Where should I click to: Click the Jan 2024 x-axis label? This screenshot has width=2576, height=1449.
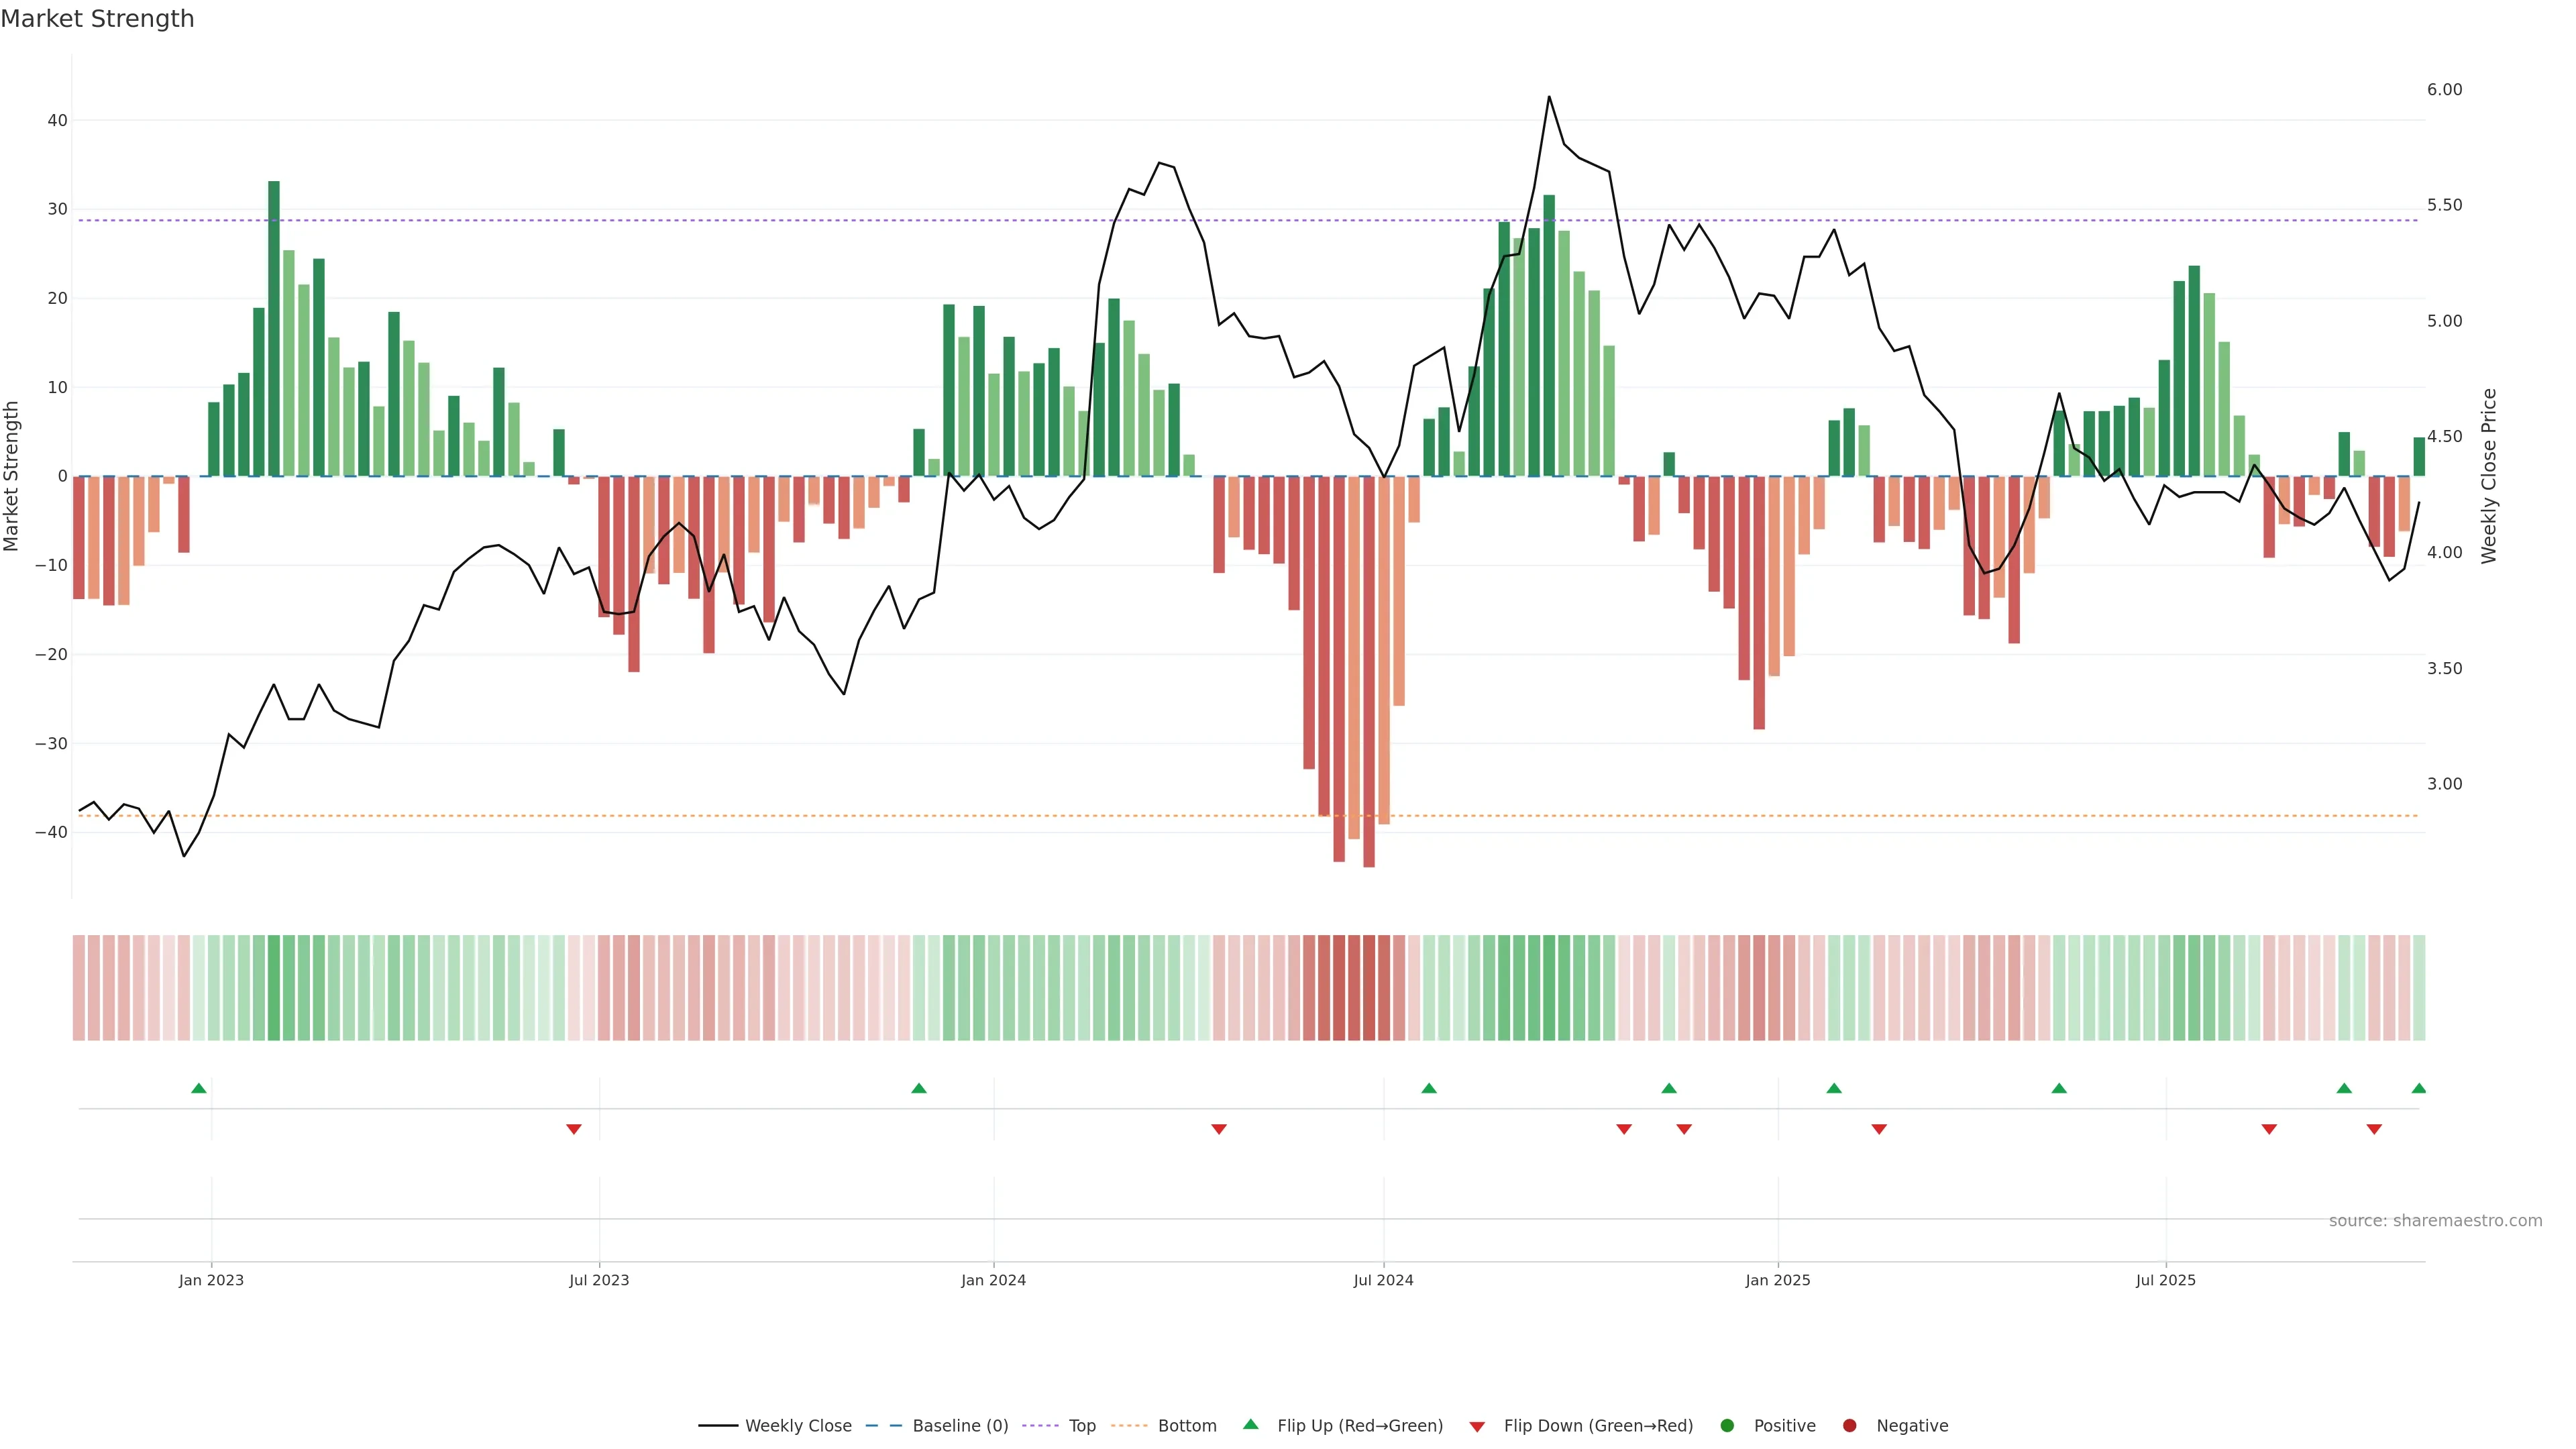point(993,1280)
